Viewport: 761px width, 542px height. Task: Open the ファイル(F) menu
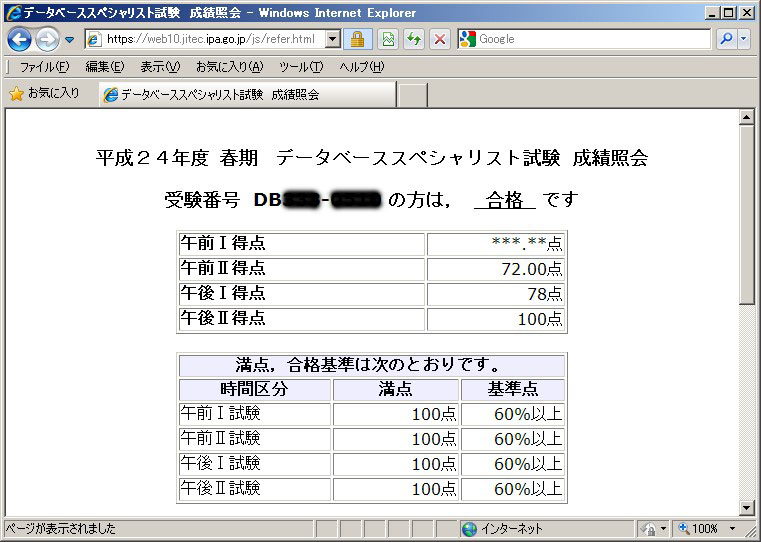pyautogui.click(x=44, y=67)
